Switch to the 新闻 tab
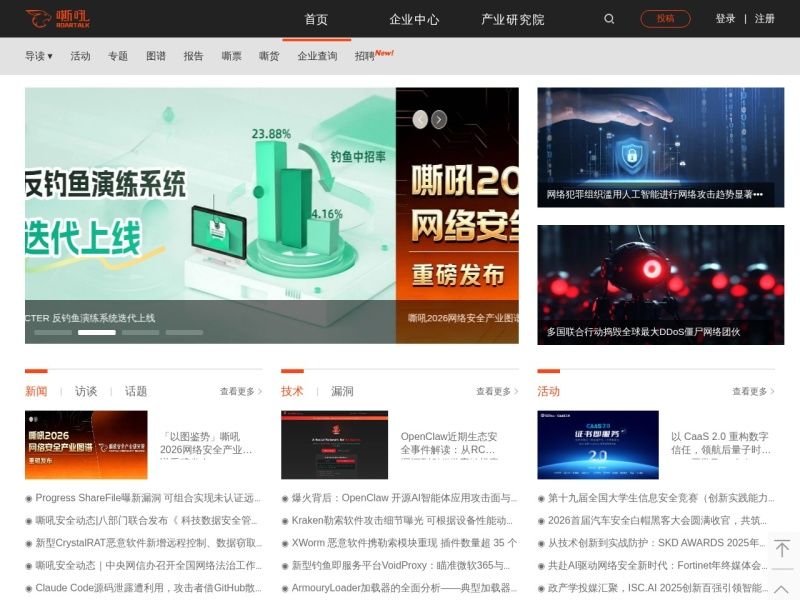This screenshot has height=600, width=800. (x=36, y=391)
